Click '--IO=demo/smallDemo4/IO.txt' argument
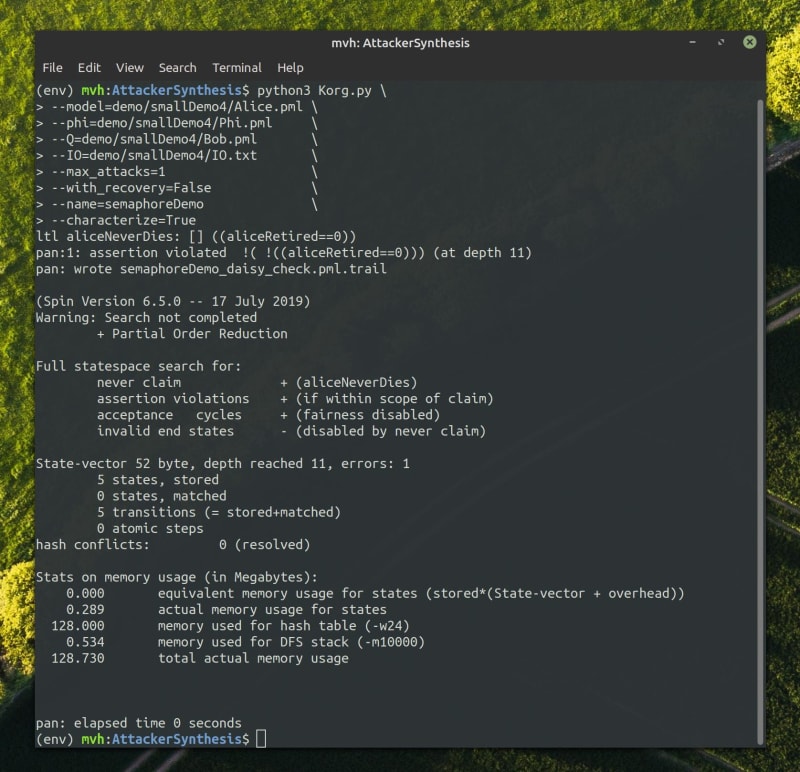This screenshot has height=772, width=800. click(154, 156)
